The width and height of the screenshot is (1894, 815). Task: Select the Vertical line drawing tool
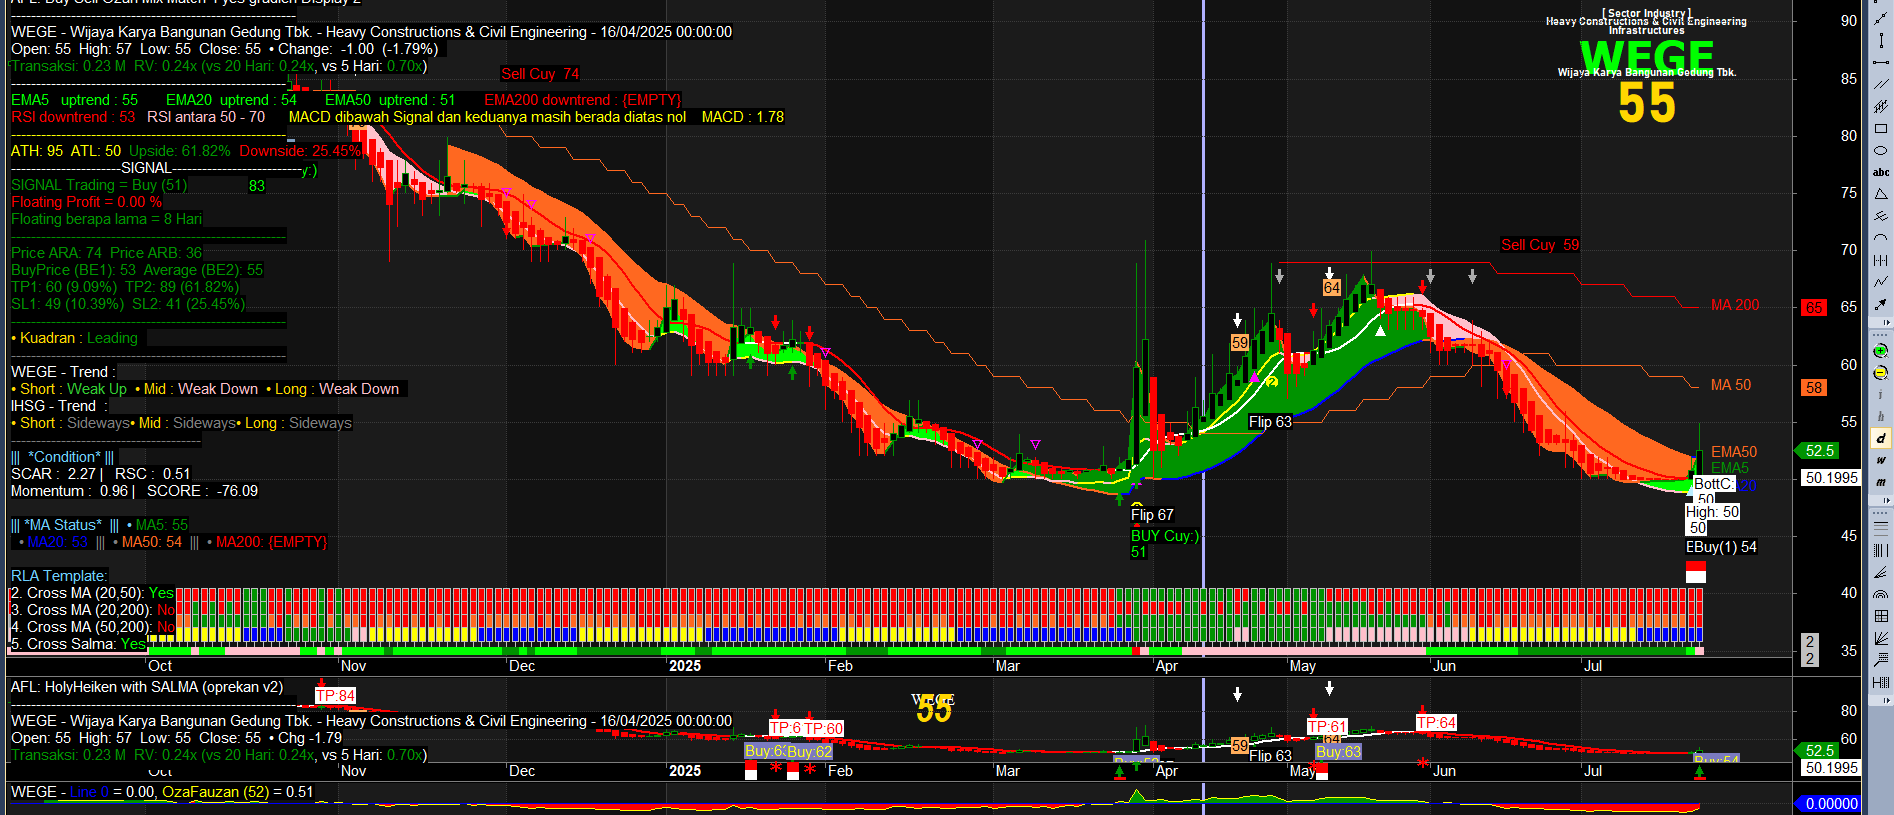pos(1881,42)
